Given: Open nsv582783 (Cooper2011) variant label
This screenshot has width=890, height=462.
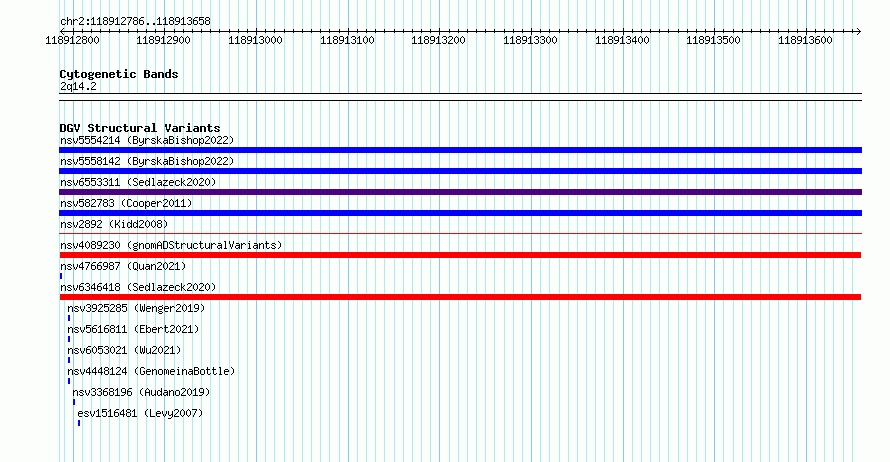Looking at the screenshot, I should (126, 203).
